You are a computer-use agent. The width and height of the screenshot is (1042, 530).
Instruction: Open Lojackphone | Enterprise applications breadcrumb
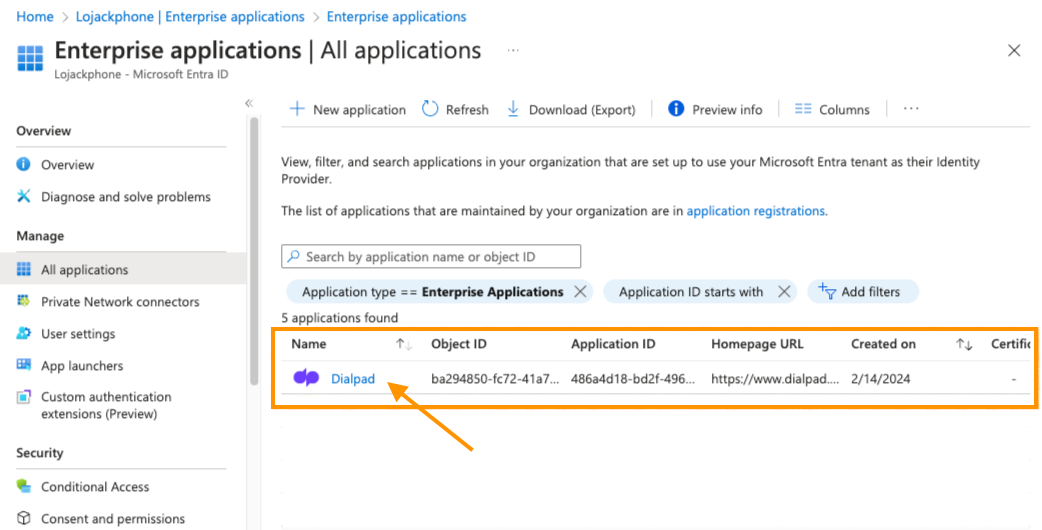click(190, 17)
